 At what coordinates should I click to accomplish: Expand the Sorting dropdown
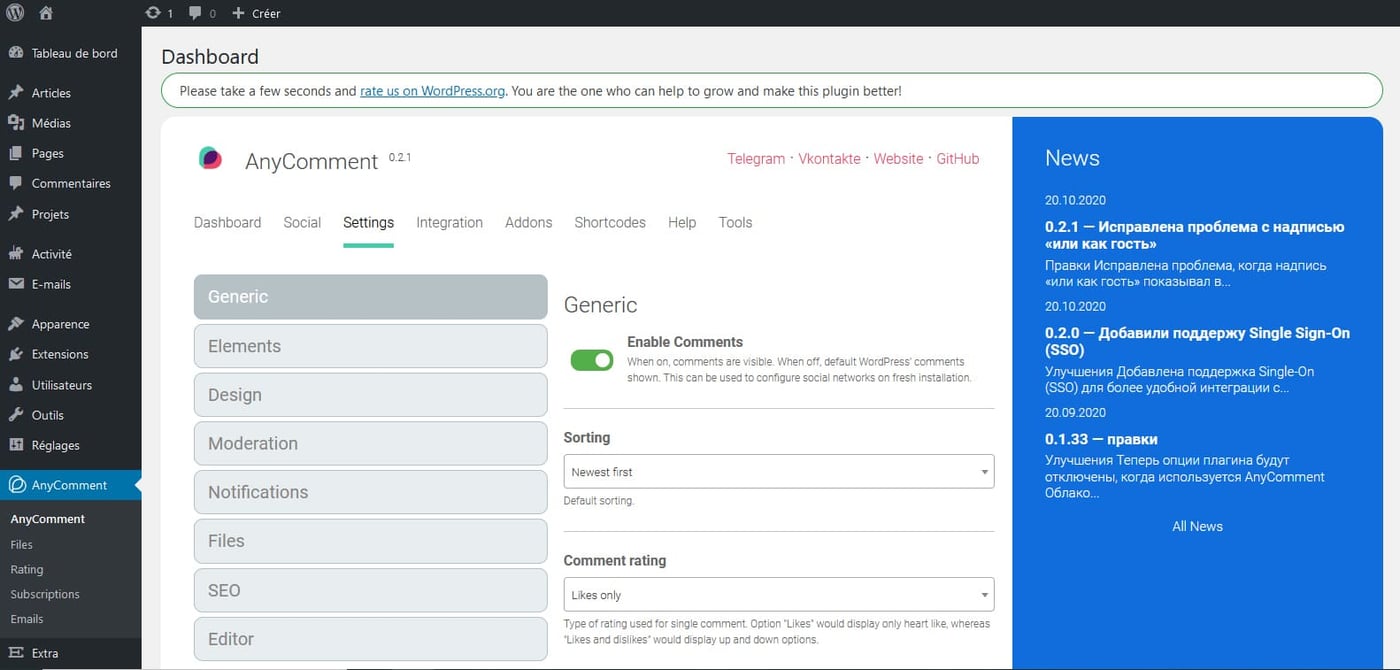tap(778, 472)
